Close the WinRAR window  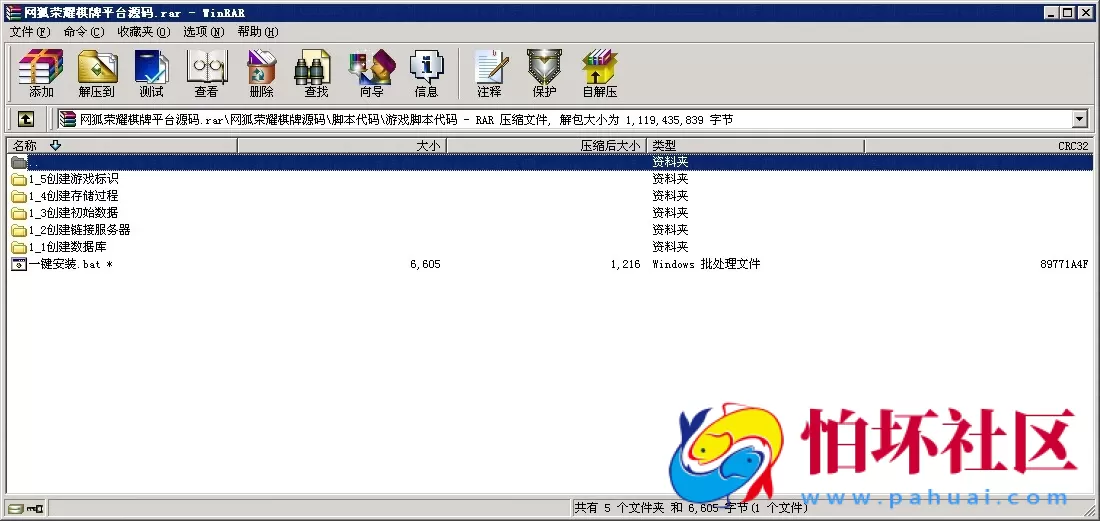coord(1085,12)
